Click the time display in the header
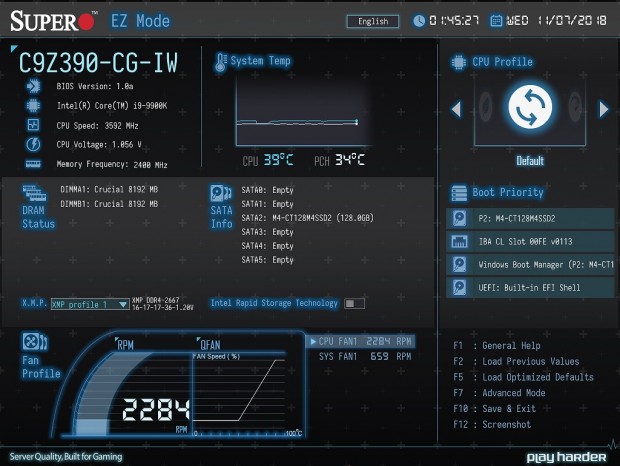The height and width of the screenshot is (466, 620). [454, 21]
